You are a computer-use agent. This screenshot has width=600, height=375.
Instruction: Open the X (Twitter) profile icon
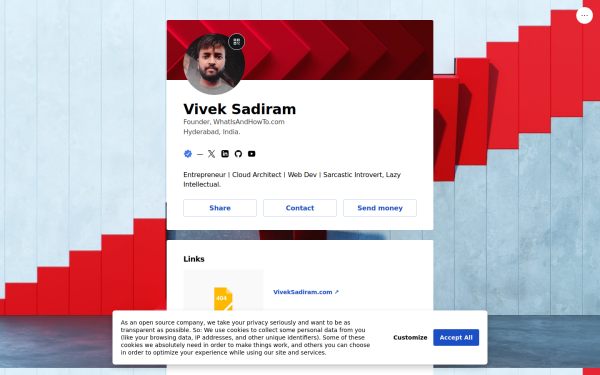(x=212, y=154)
